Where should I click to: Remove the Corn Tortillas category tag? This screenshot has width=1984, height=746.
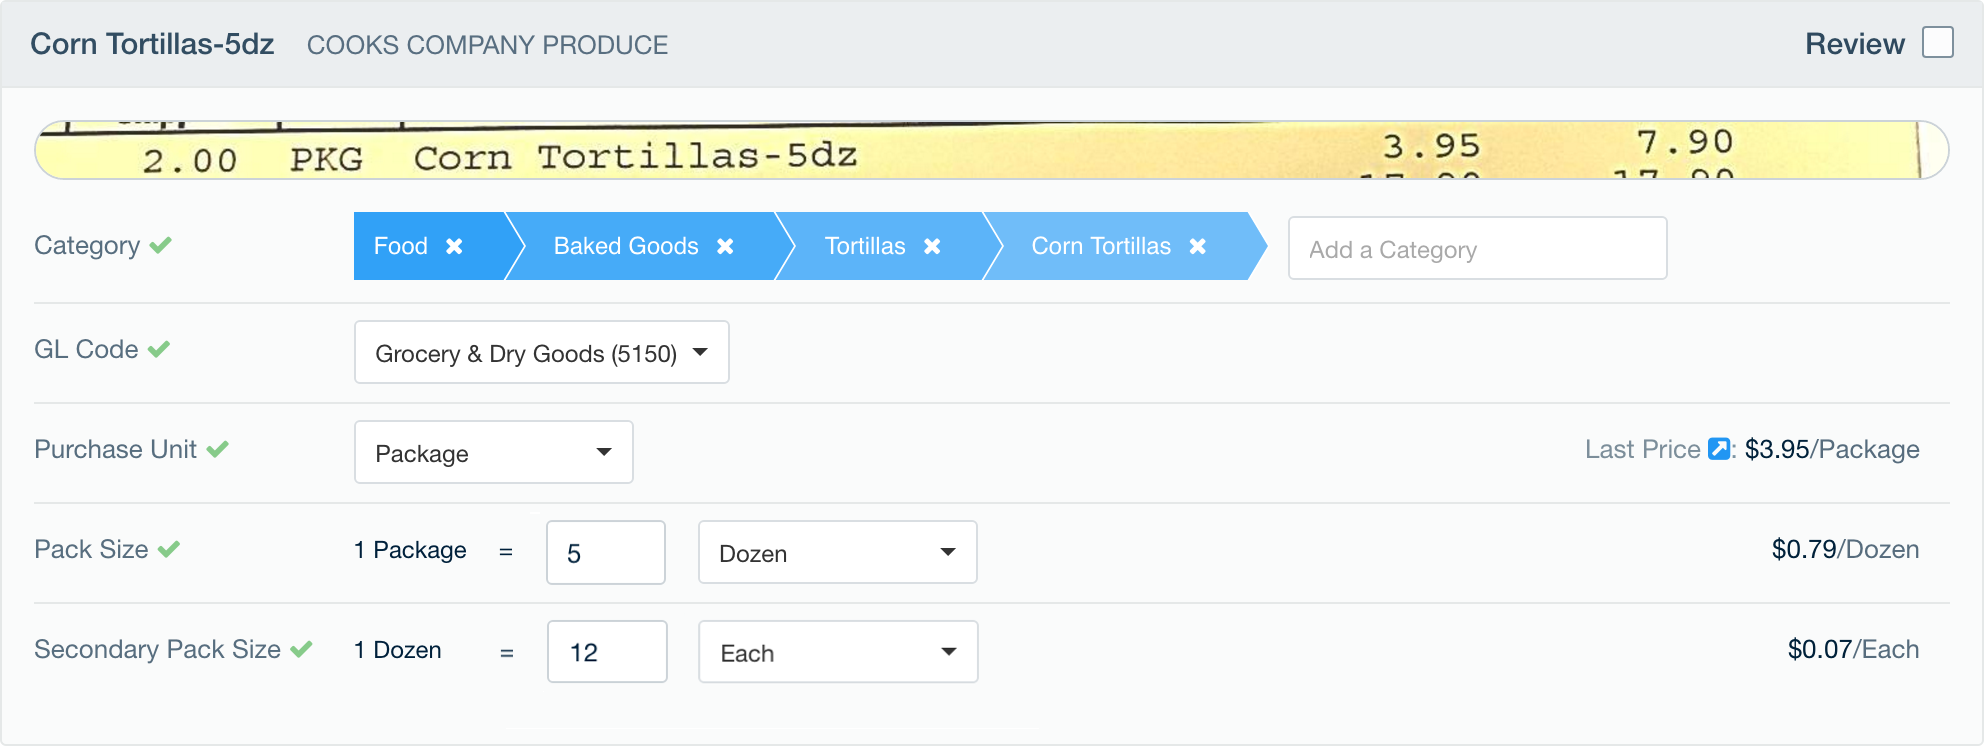[x=1198, y=246]
